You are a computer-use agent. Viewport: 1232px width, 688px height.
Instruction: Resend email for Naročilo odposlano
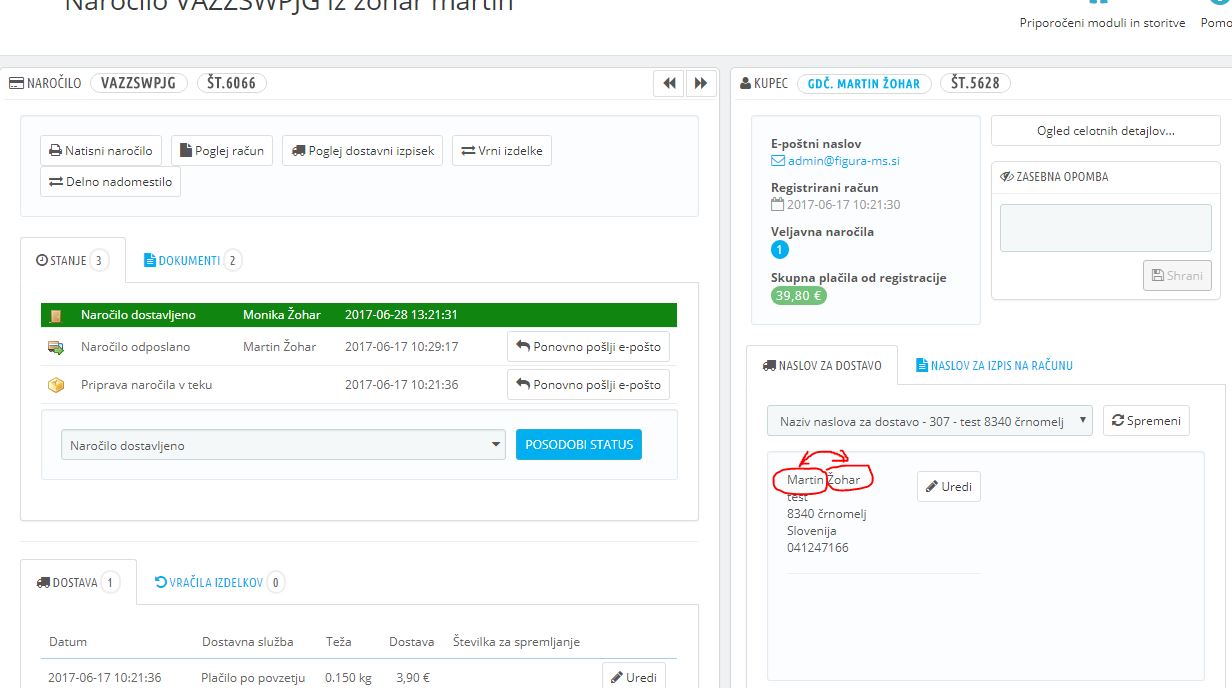click(x=588, y=347)
